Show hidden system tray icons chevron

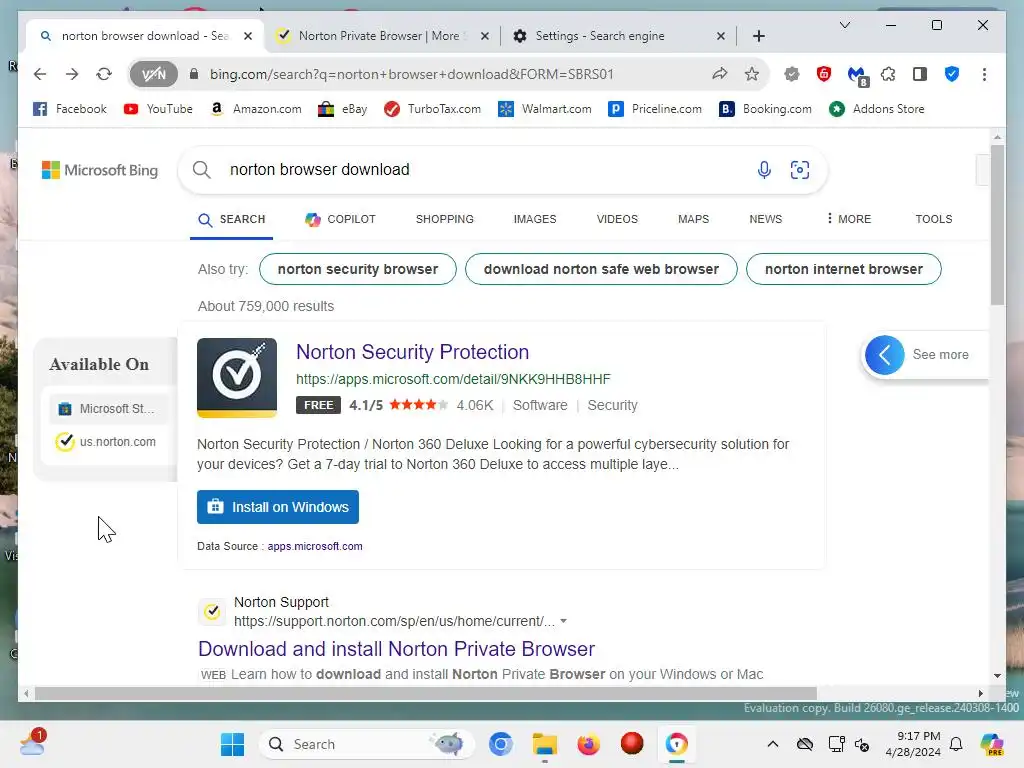773,744
